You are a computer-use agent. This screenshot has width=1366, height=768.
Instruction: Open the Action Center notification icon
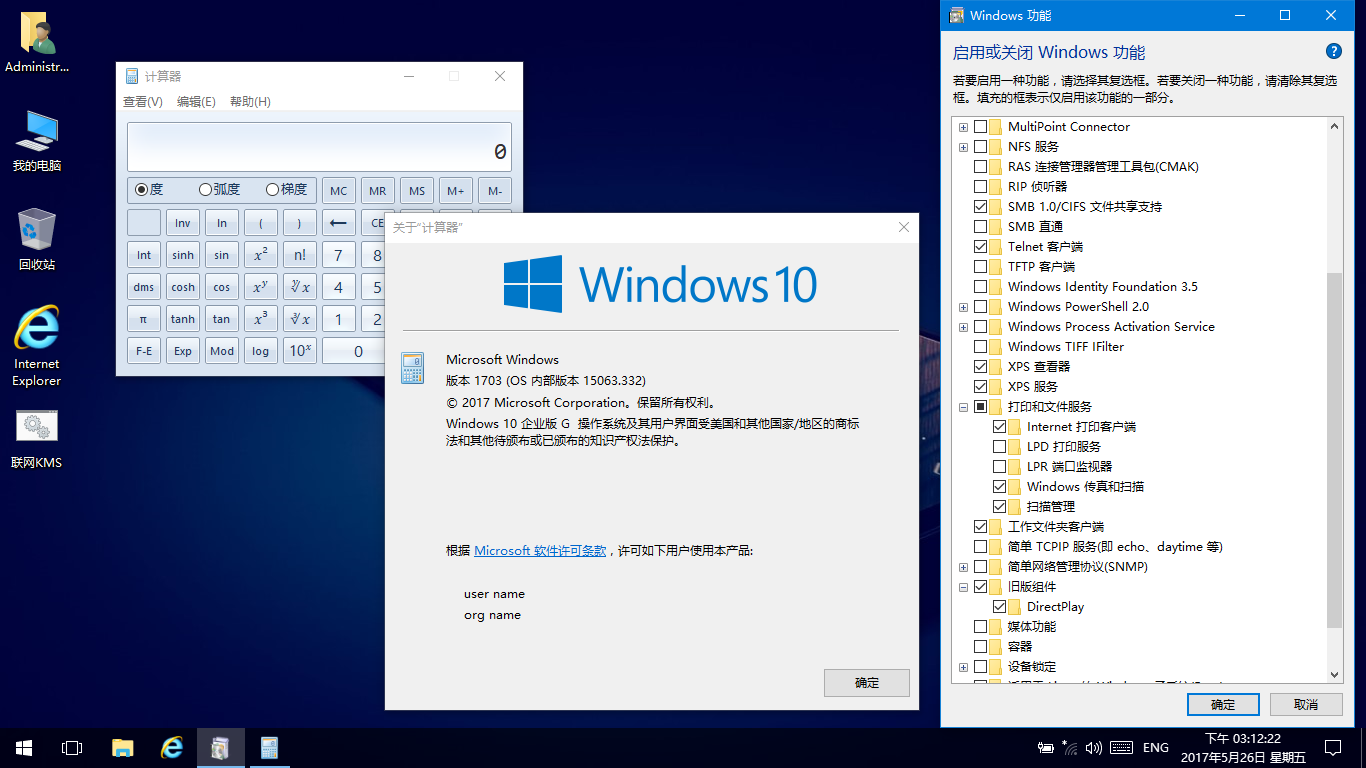pos(1333,748)
